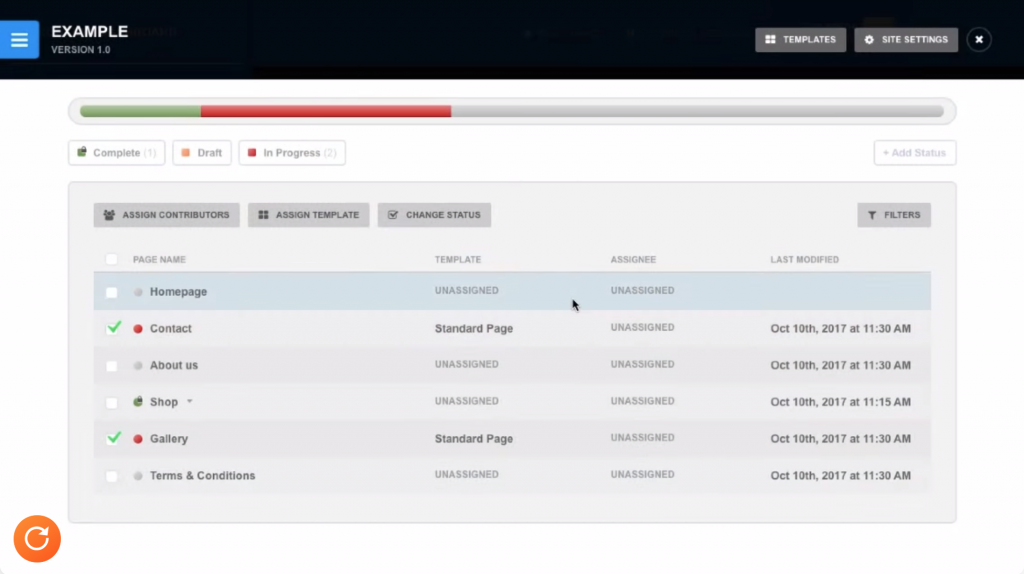
Task: Click the Assign Contributors button
Action: click(166, 215)
